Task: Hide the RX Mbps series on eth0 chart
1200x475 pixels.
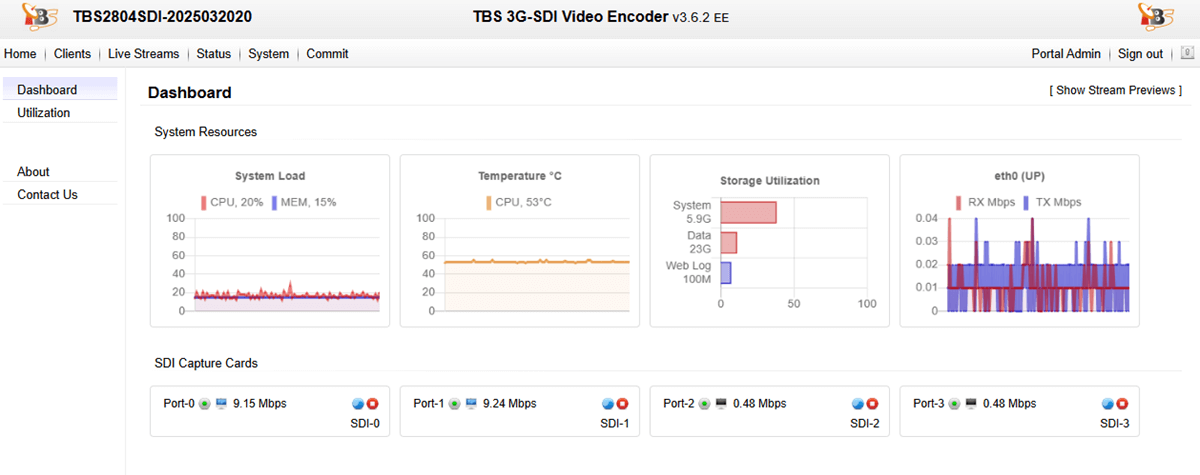Action: tap(985, 202)
